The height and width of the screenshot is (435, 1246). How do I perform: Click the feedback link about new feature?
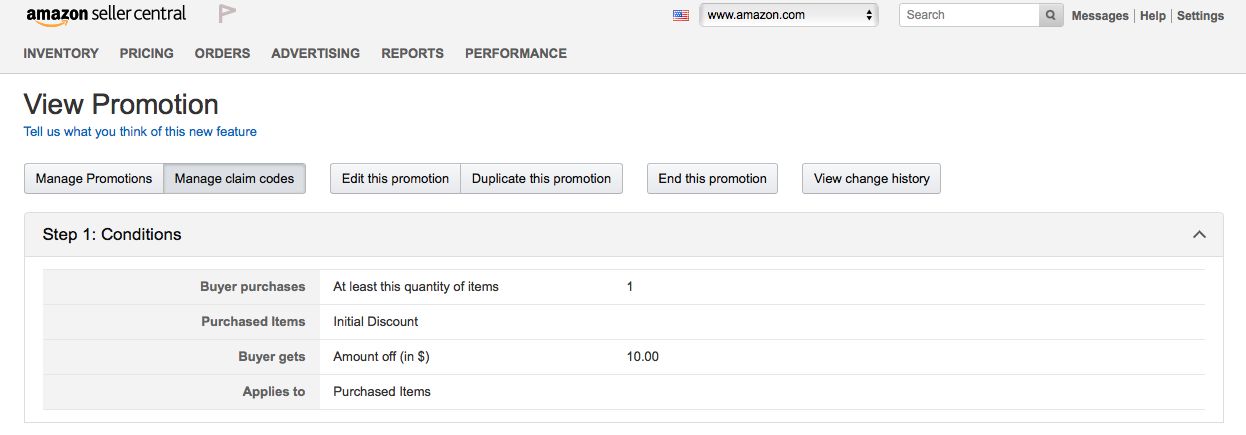click(x=140, y=131)
